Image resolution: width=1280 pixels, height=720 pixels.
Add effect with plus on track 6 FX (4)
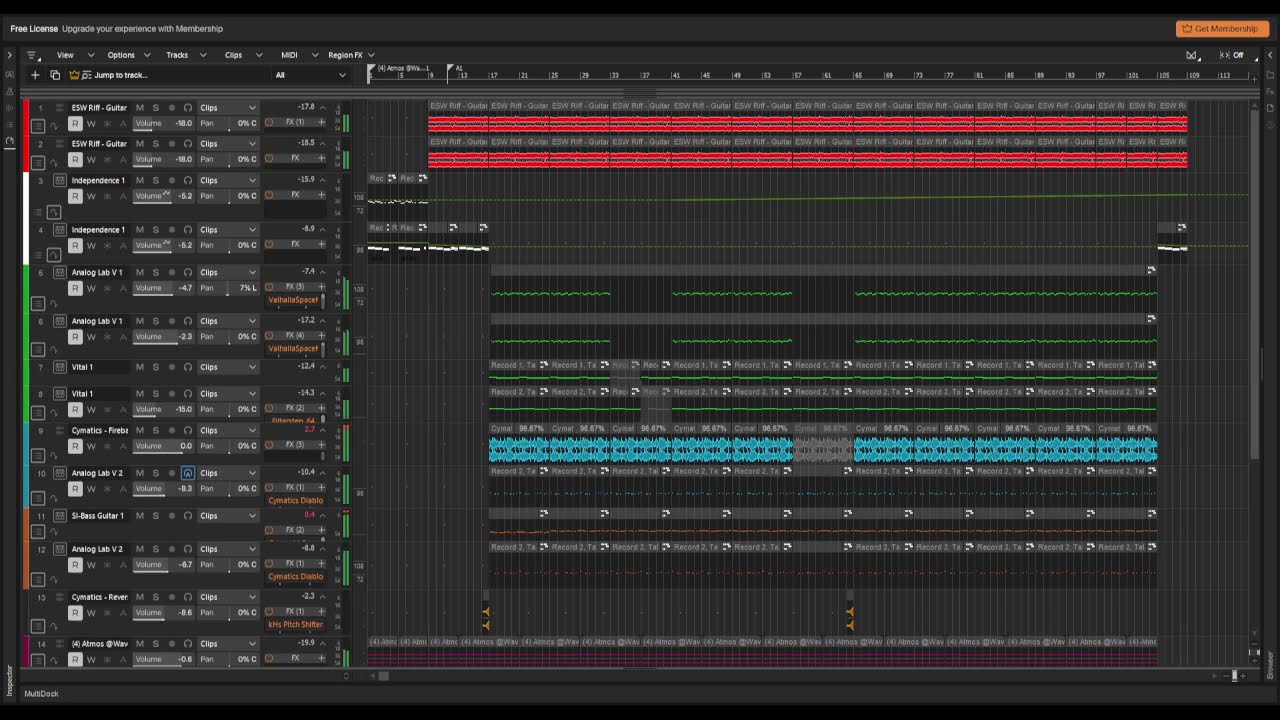[321, 336]
